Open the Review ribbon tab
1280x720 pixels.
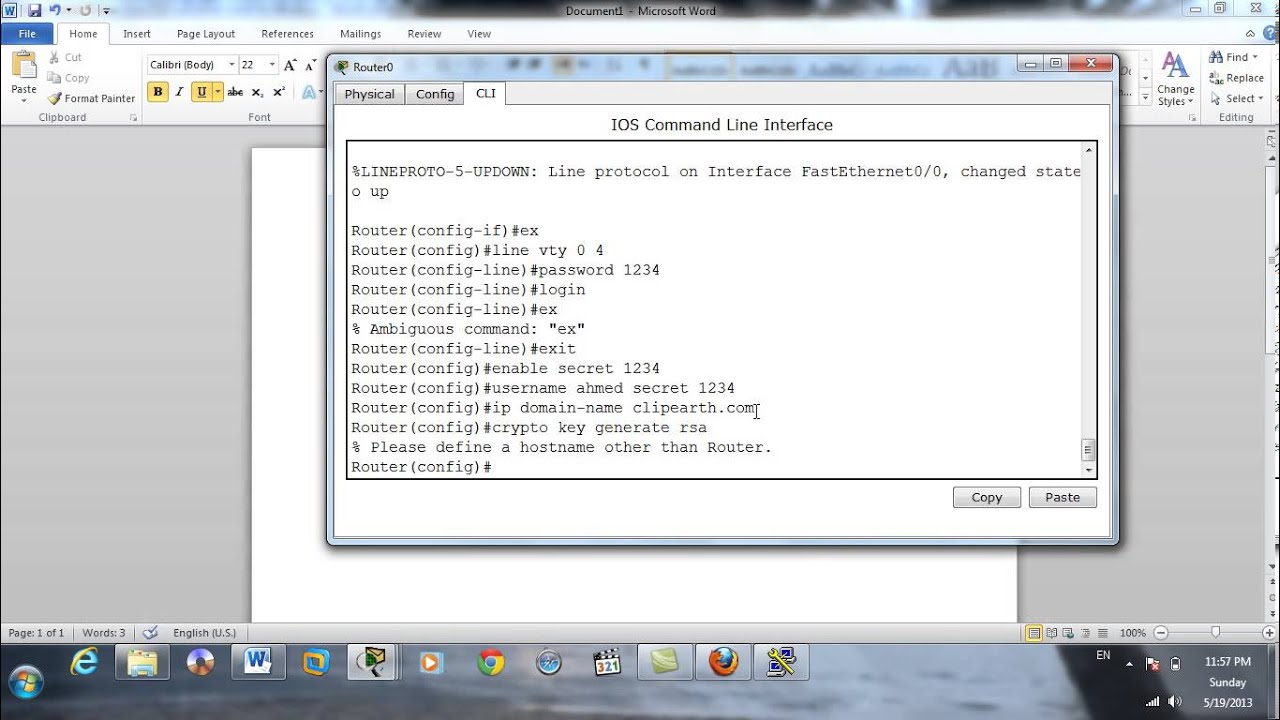click(424, 34)
